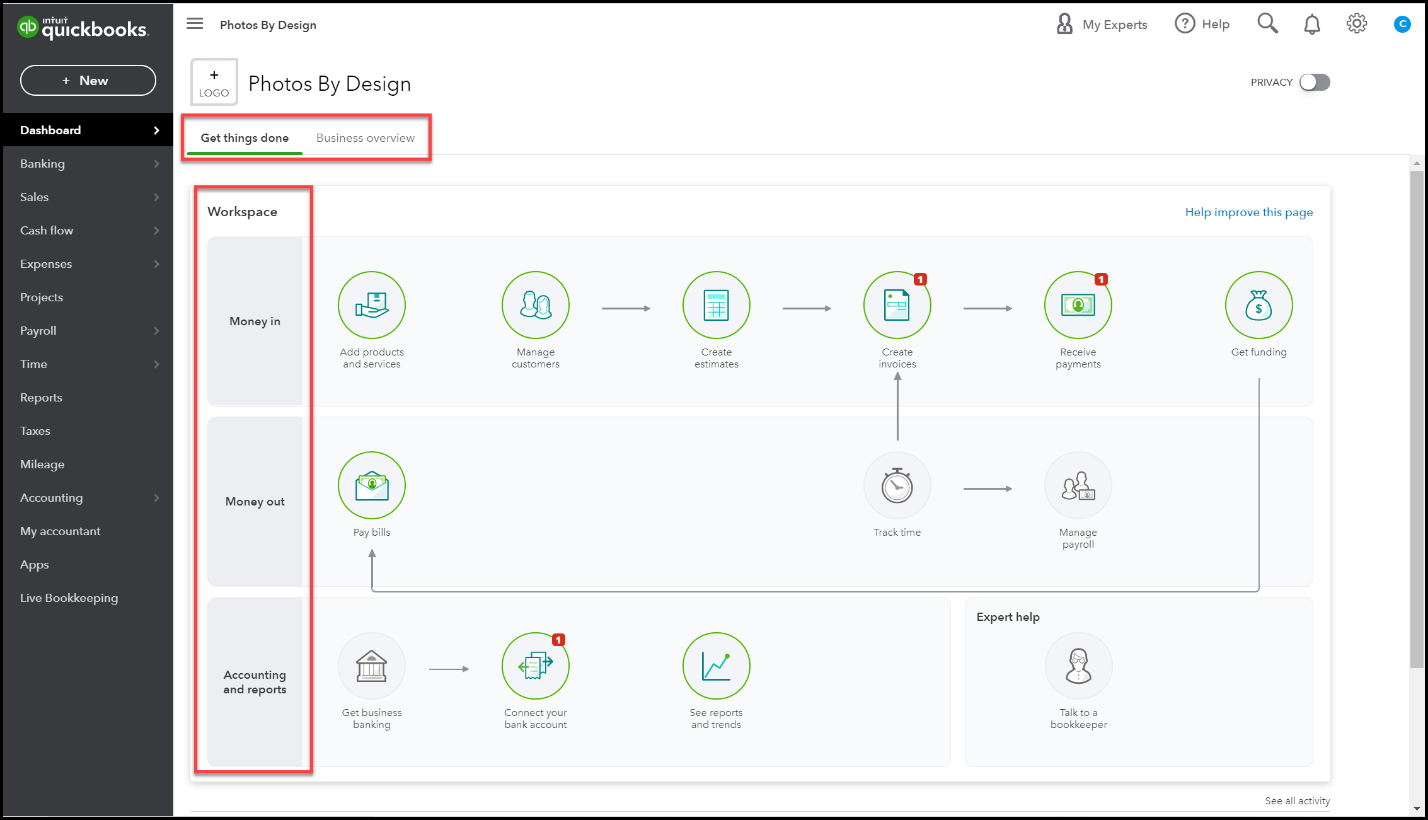
Task: Open Manage customers icon
Action: point(535,305)
